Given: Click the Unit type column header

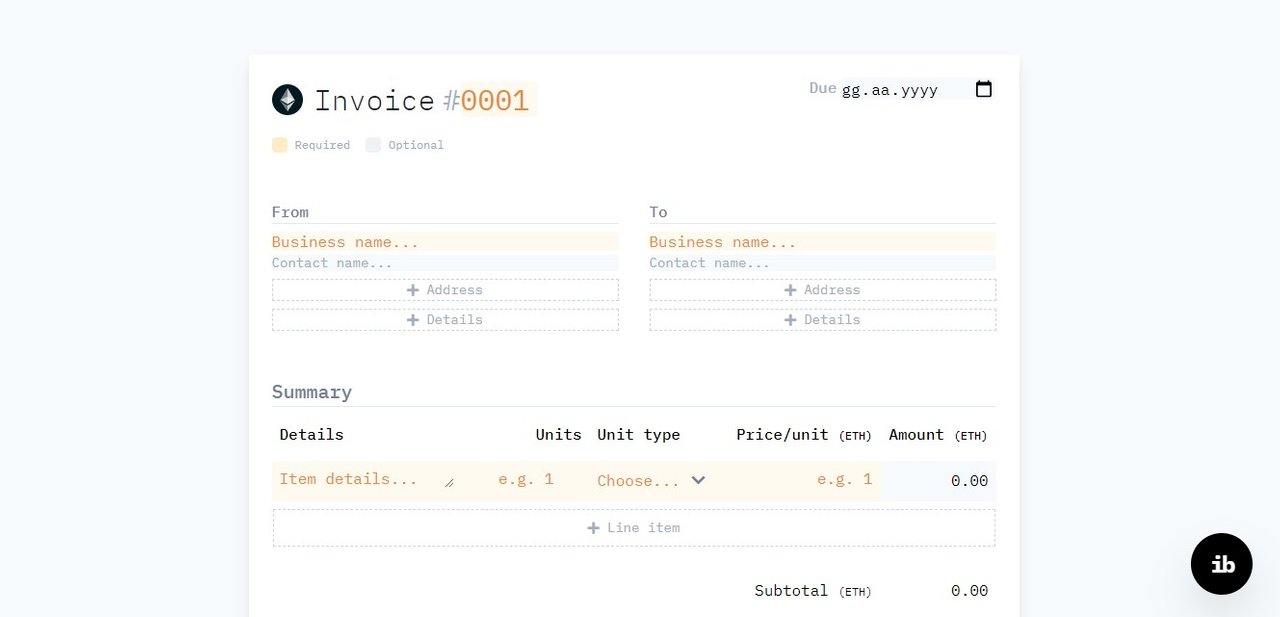Looking at the screenshot, I should pyautogui.click(x=639, y=435).
